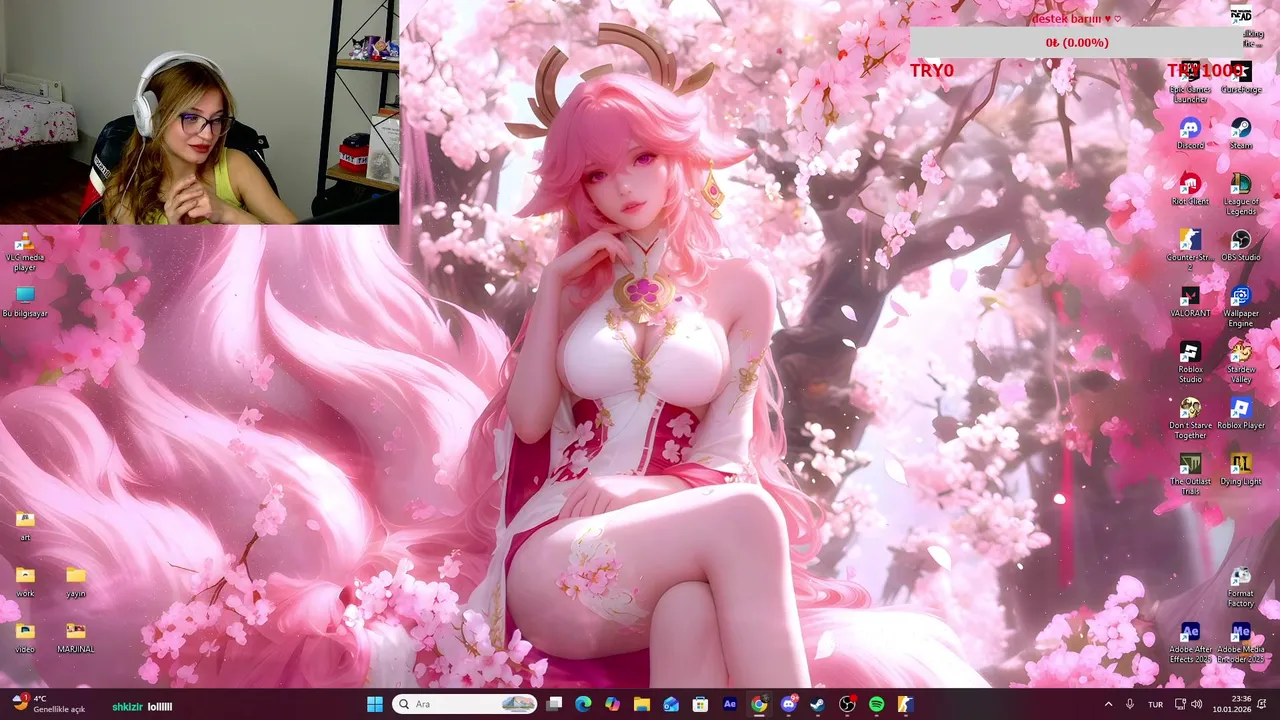Launch the Roblox Studio shortcut
The height and width of the screenshot is (720, 1280).
1190,362
